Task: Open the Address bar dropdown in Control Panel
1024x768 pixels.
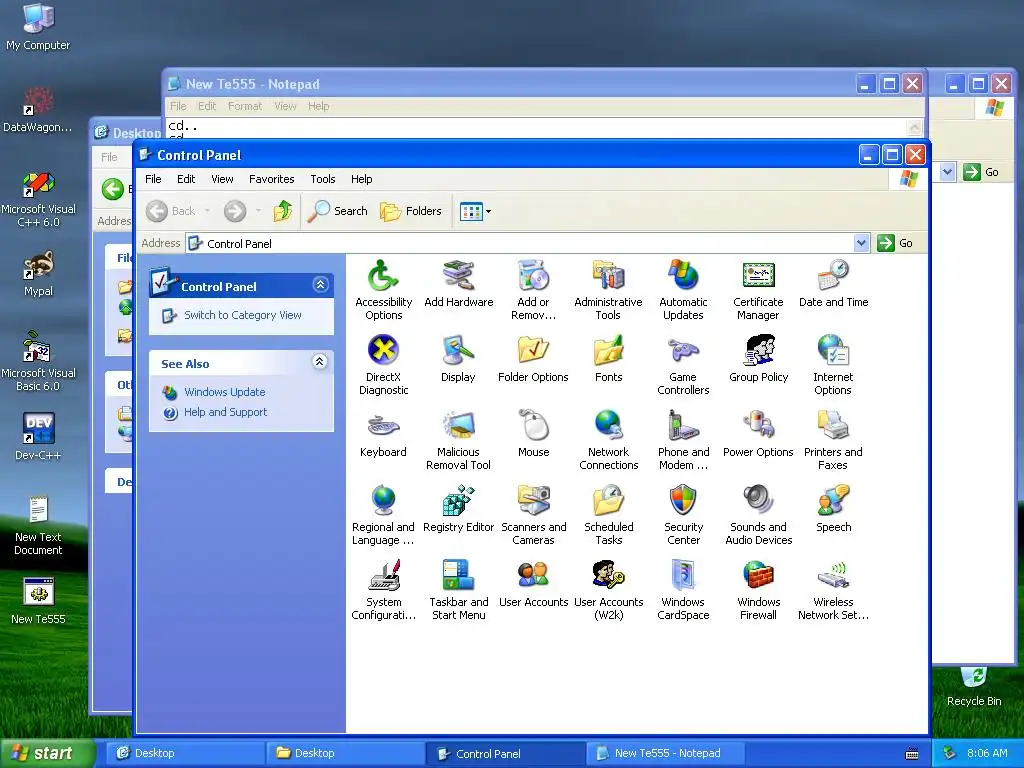Action: coord(861,243)
